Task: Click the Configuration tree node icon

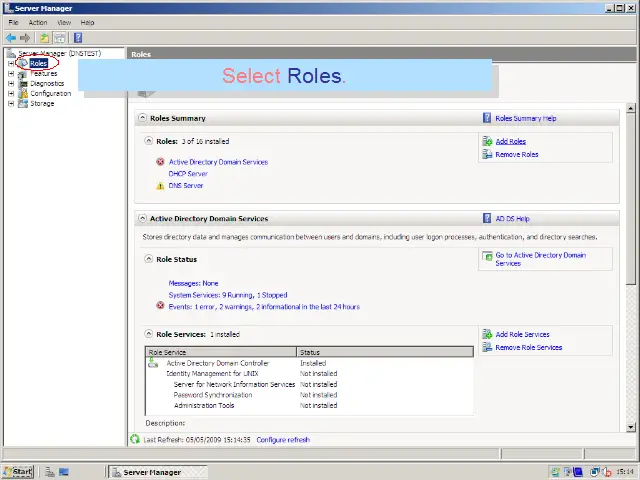Action: coord(23,93)
